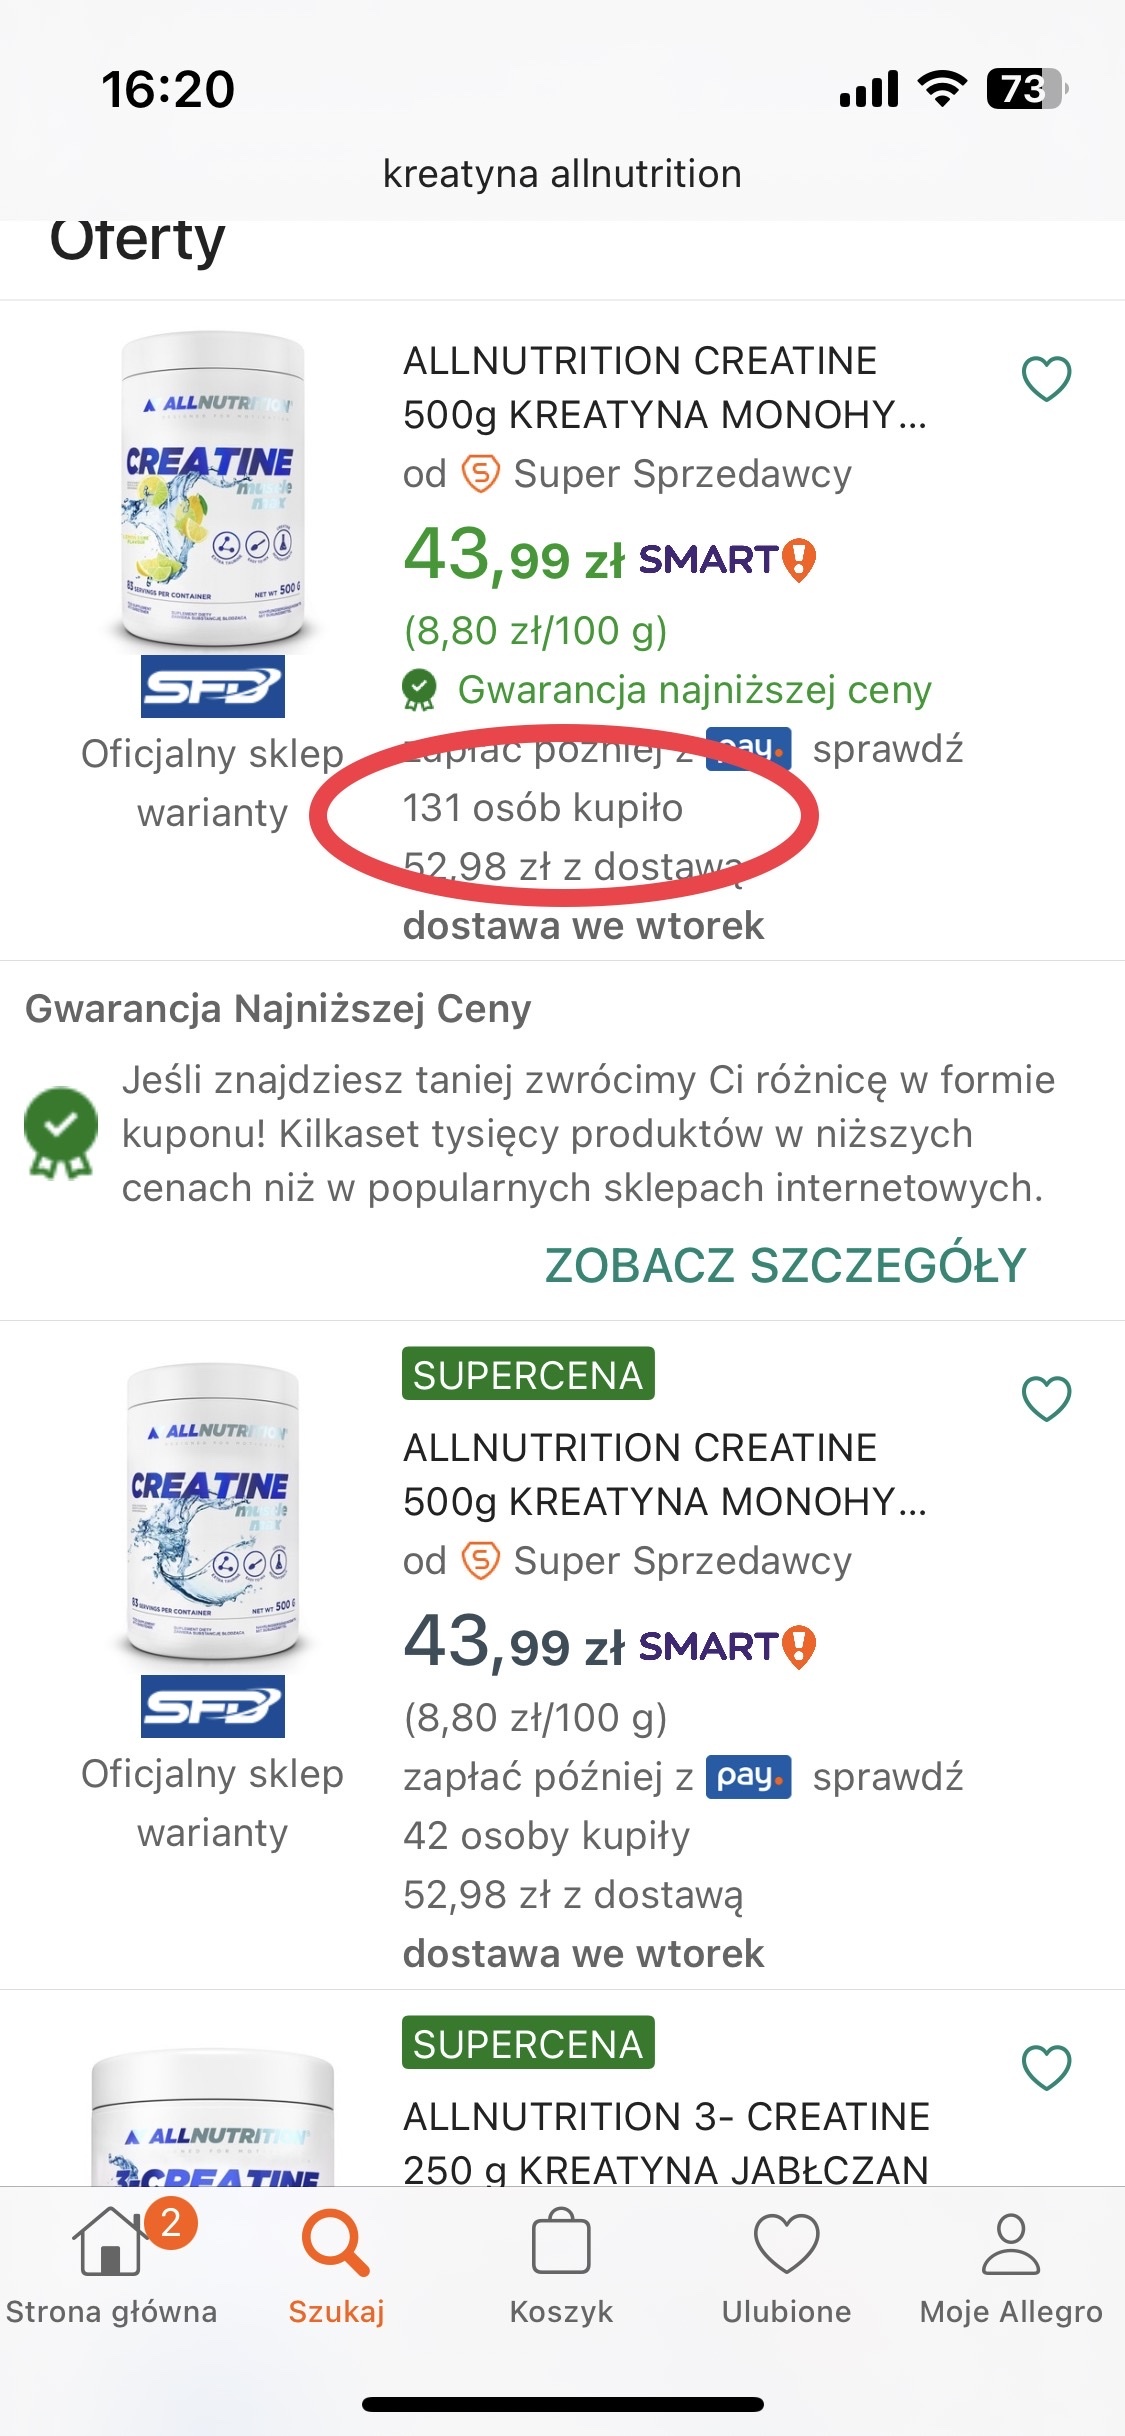Tap Gwarancja najniższej ceny label

694,690
